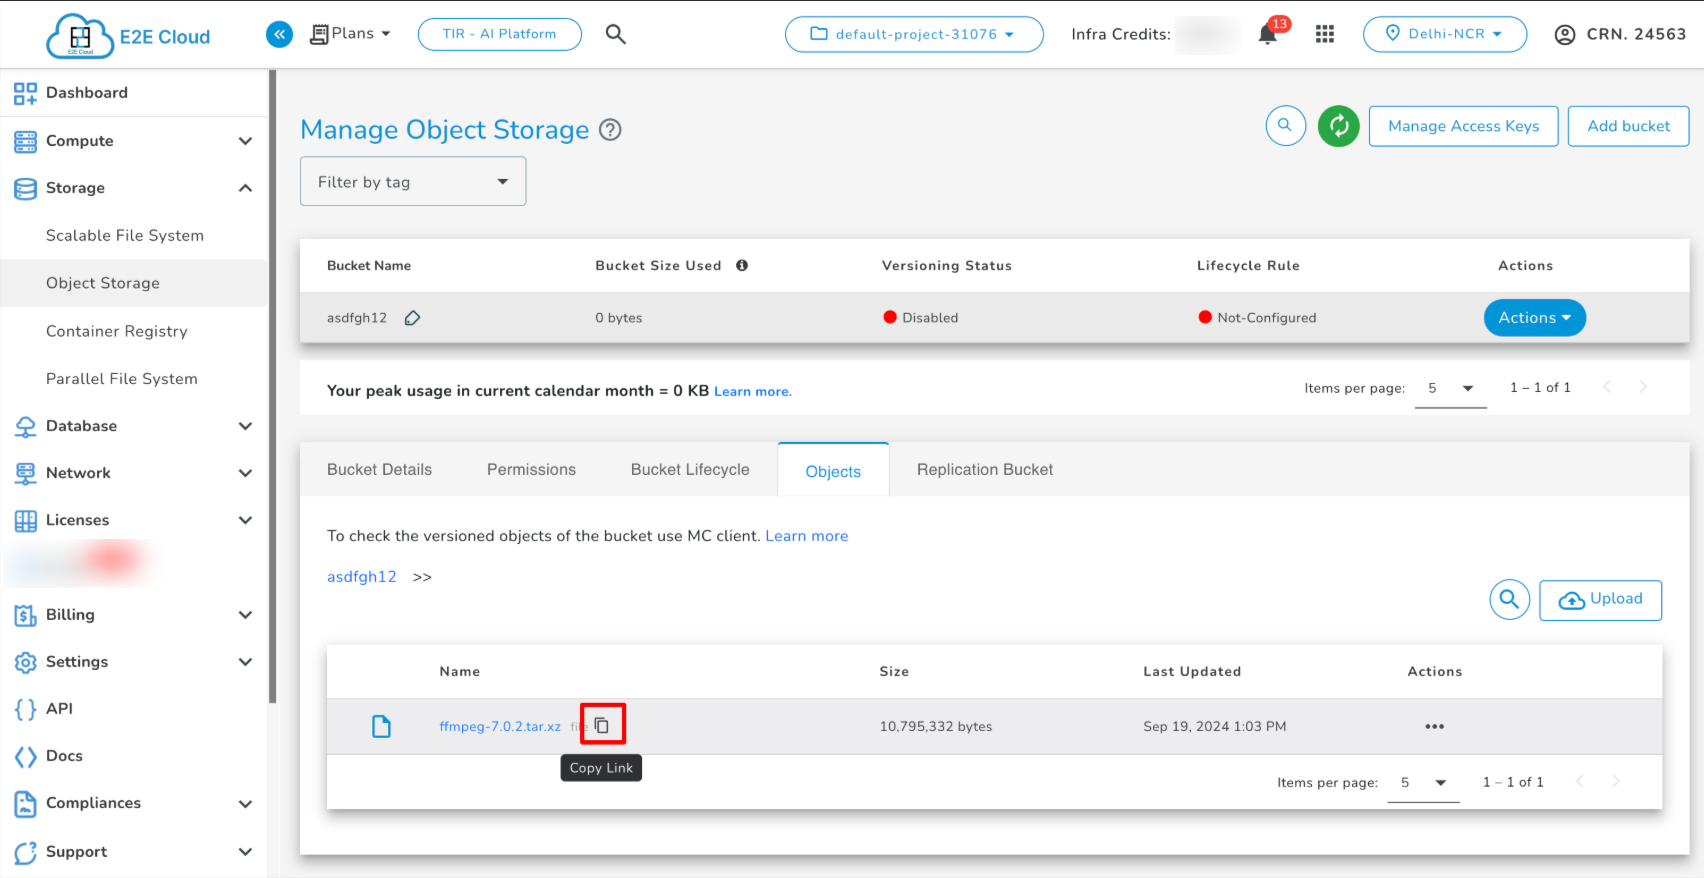This screenshot has height=878, width=1704.
Task: Collapse the sidebar with the double-arrow icon
Action: (x=279, y=34)
